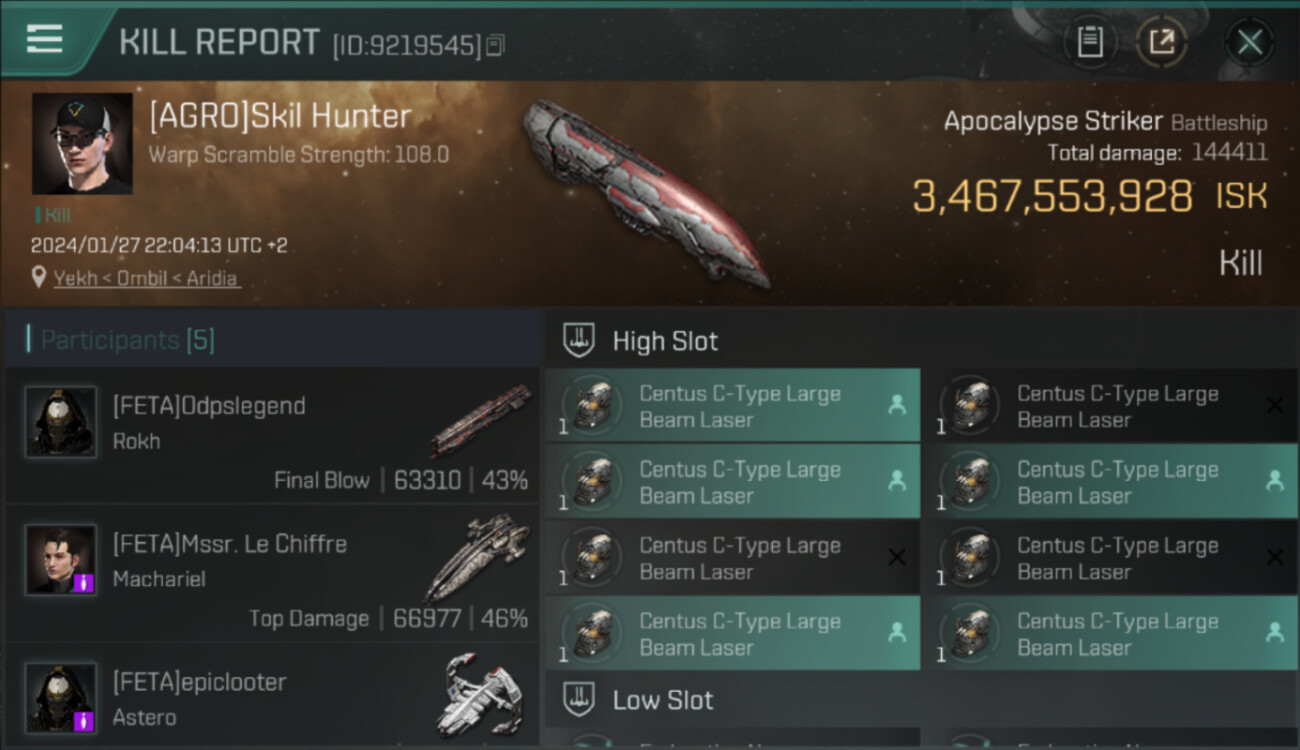1300x750 pixels.
Task: Copy the kill report ID
Action: pyautogui.click(x=496, y=45)
